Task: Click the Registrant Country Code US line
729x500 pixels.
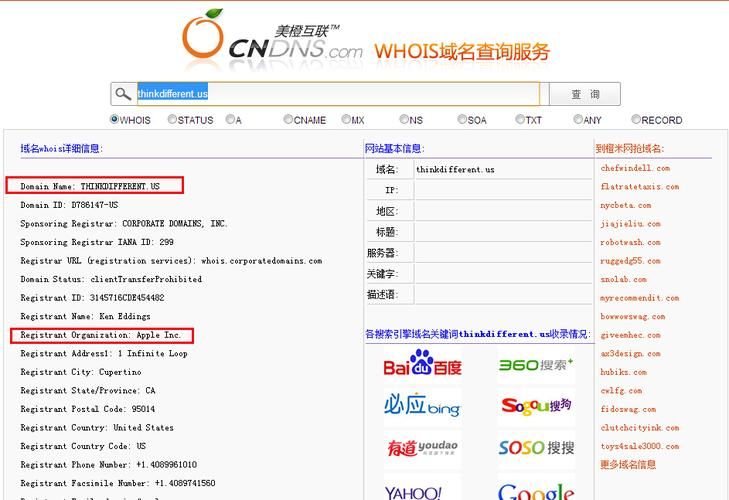Action: 83,446
